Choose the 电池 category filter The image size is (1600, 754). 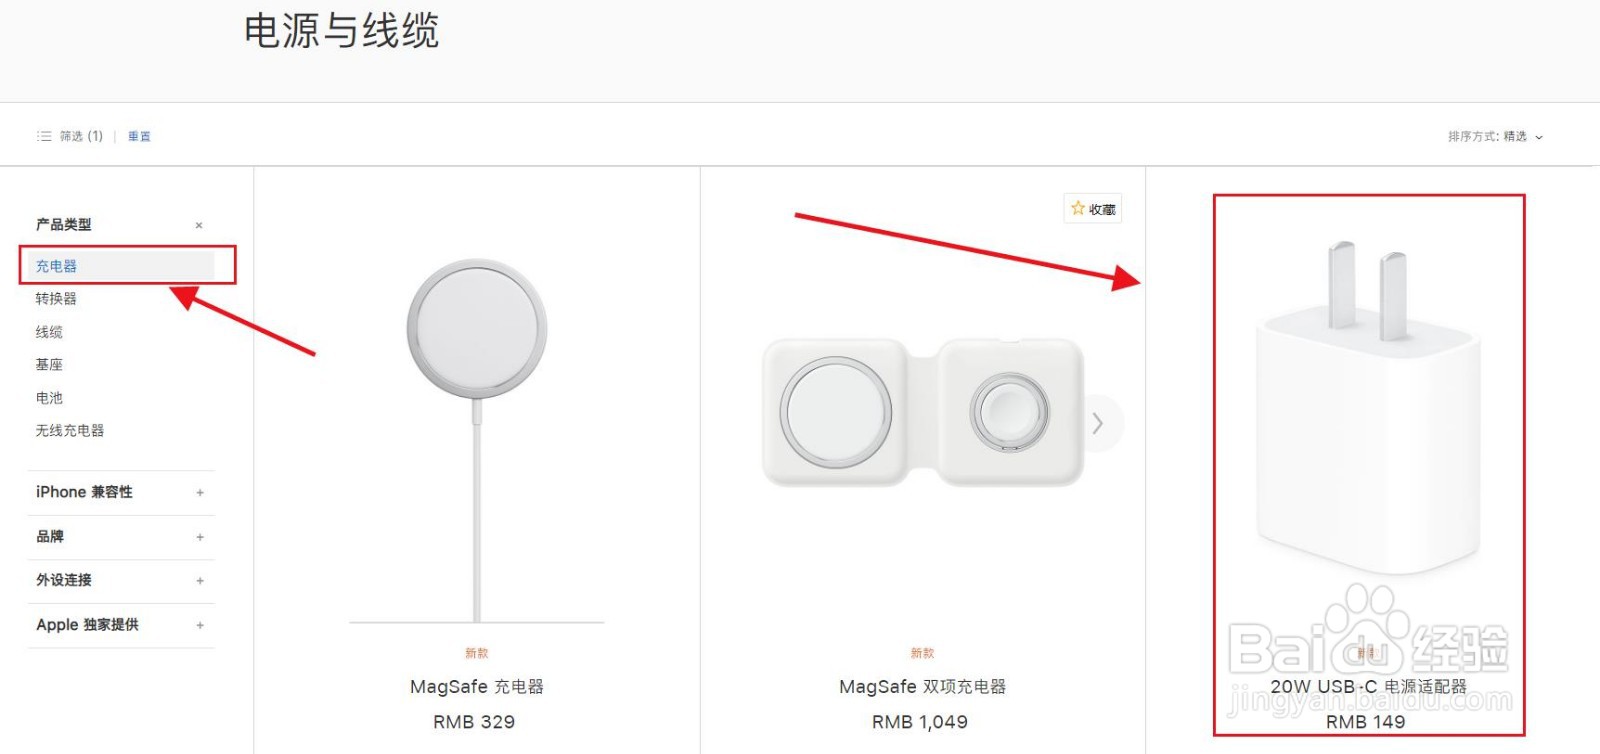click(49, 397)
